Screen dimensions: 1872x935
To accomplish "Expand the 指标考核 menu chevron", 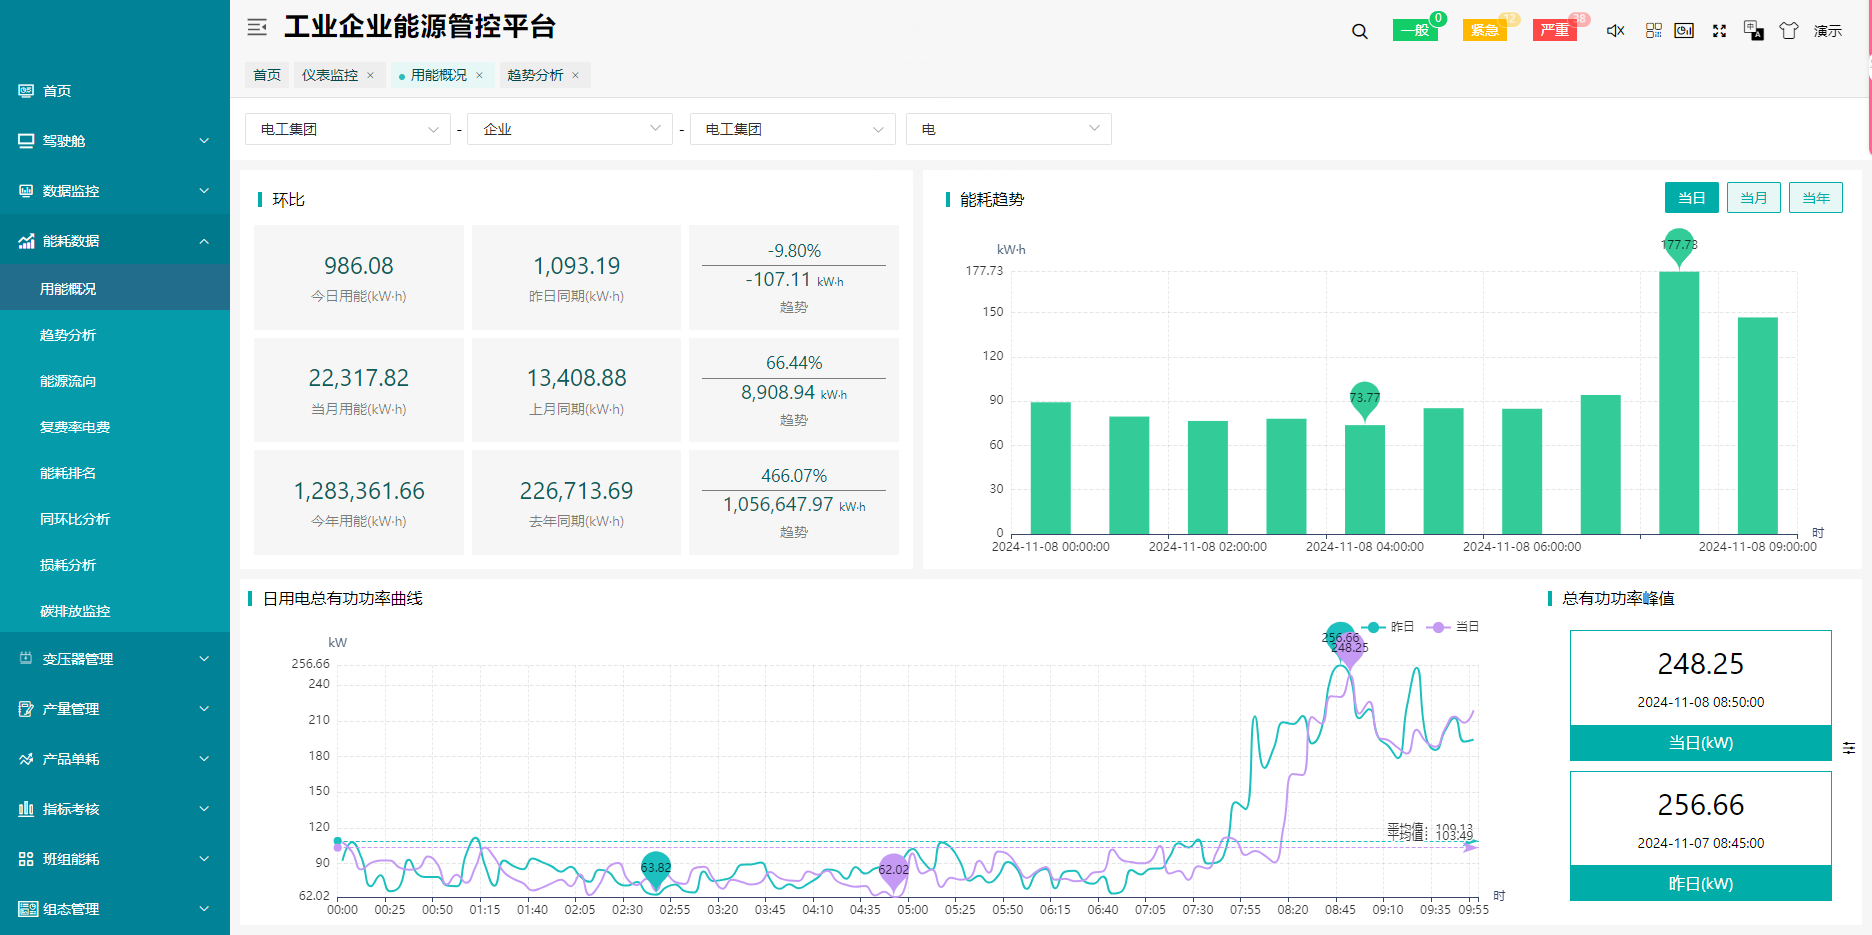I will pos(204,809).
